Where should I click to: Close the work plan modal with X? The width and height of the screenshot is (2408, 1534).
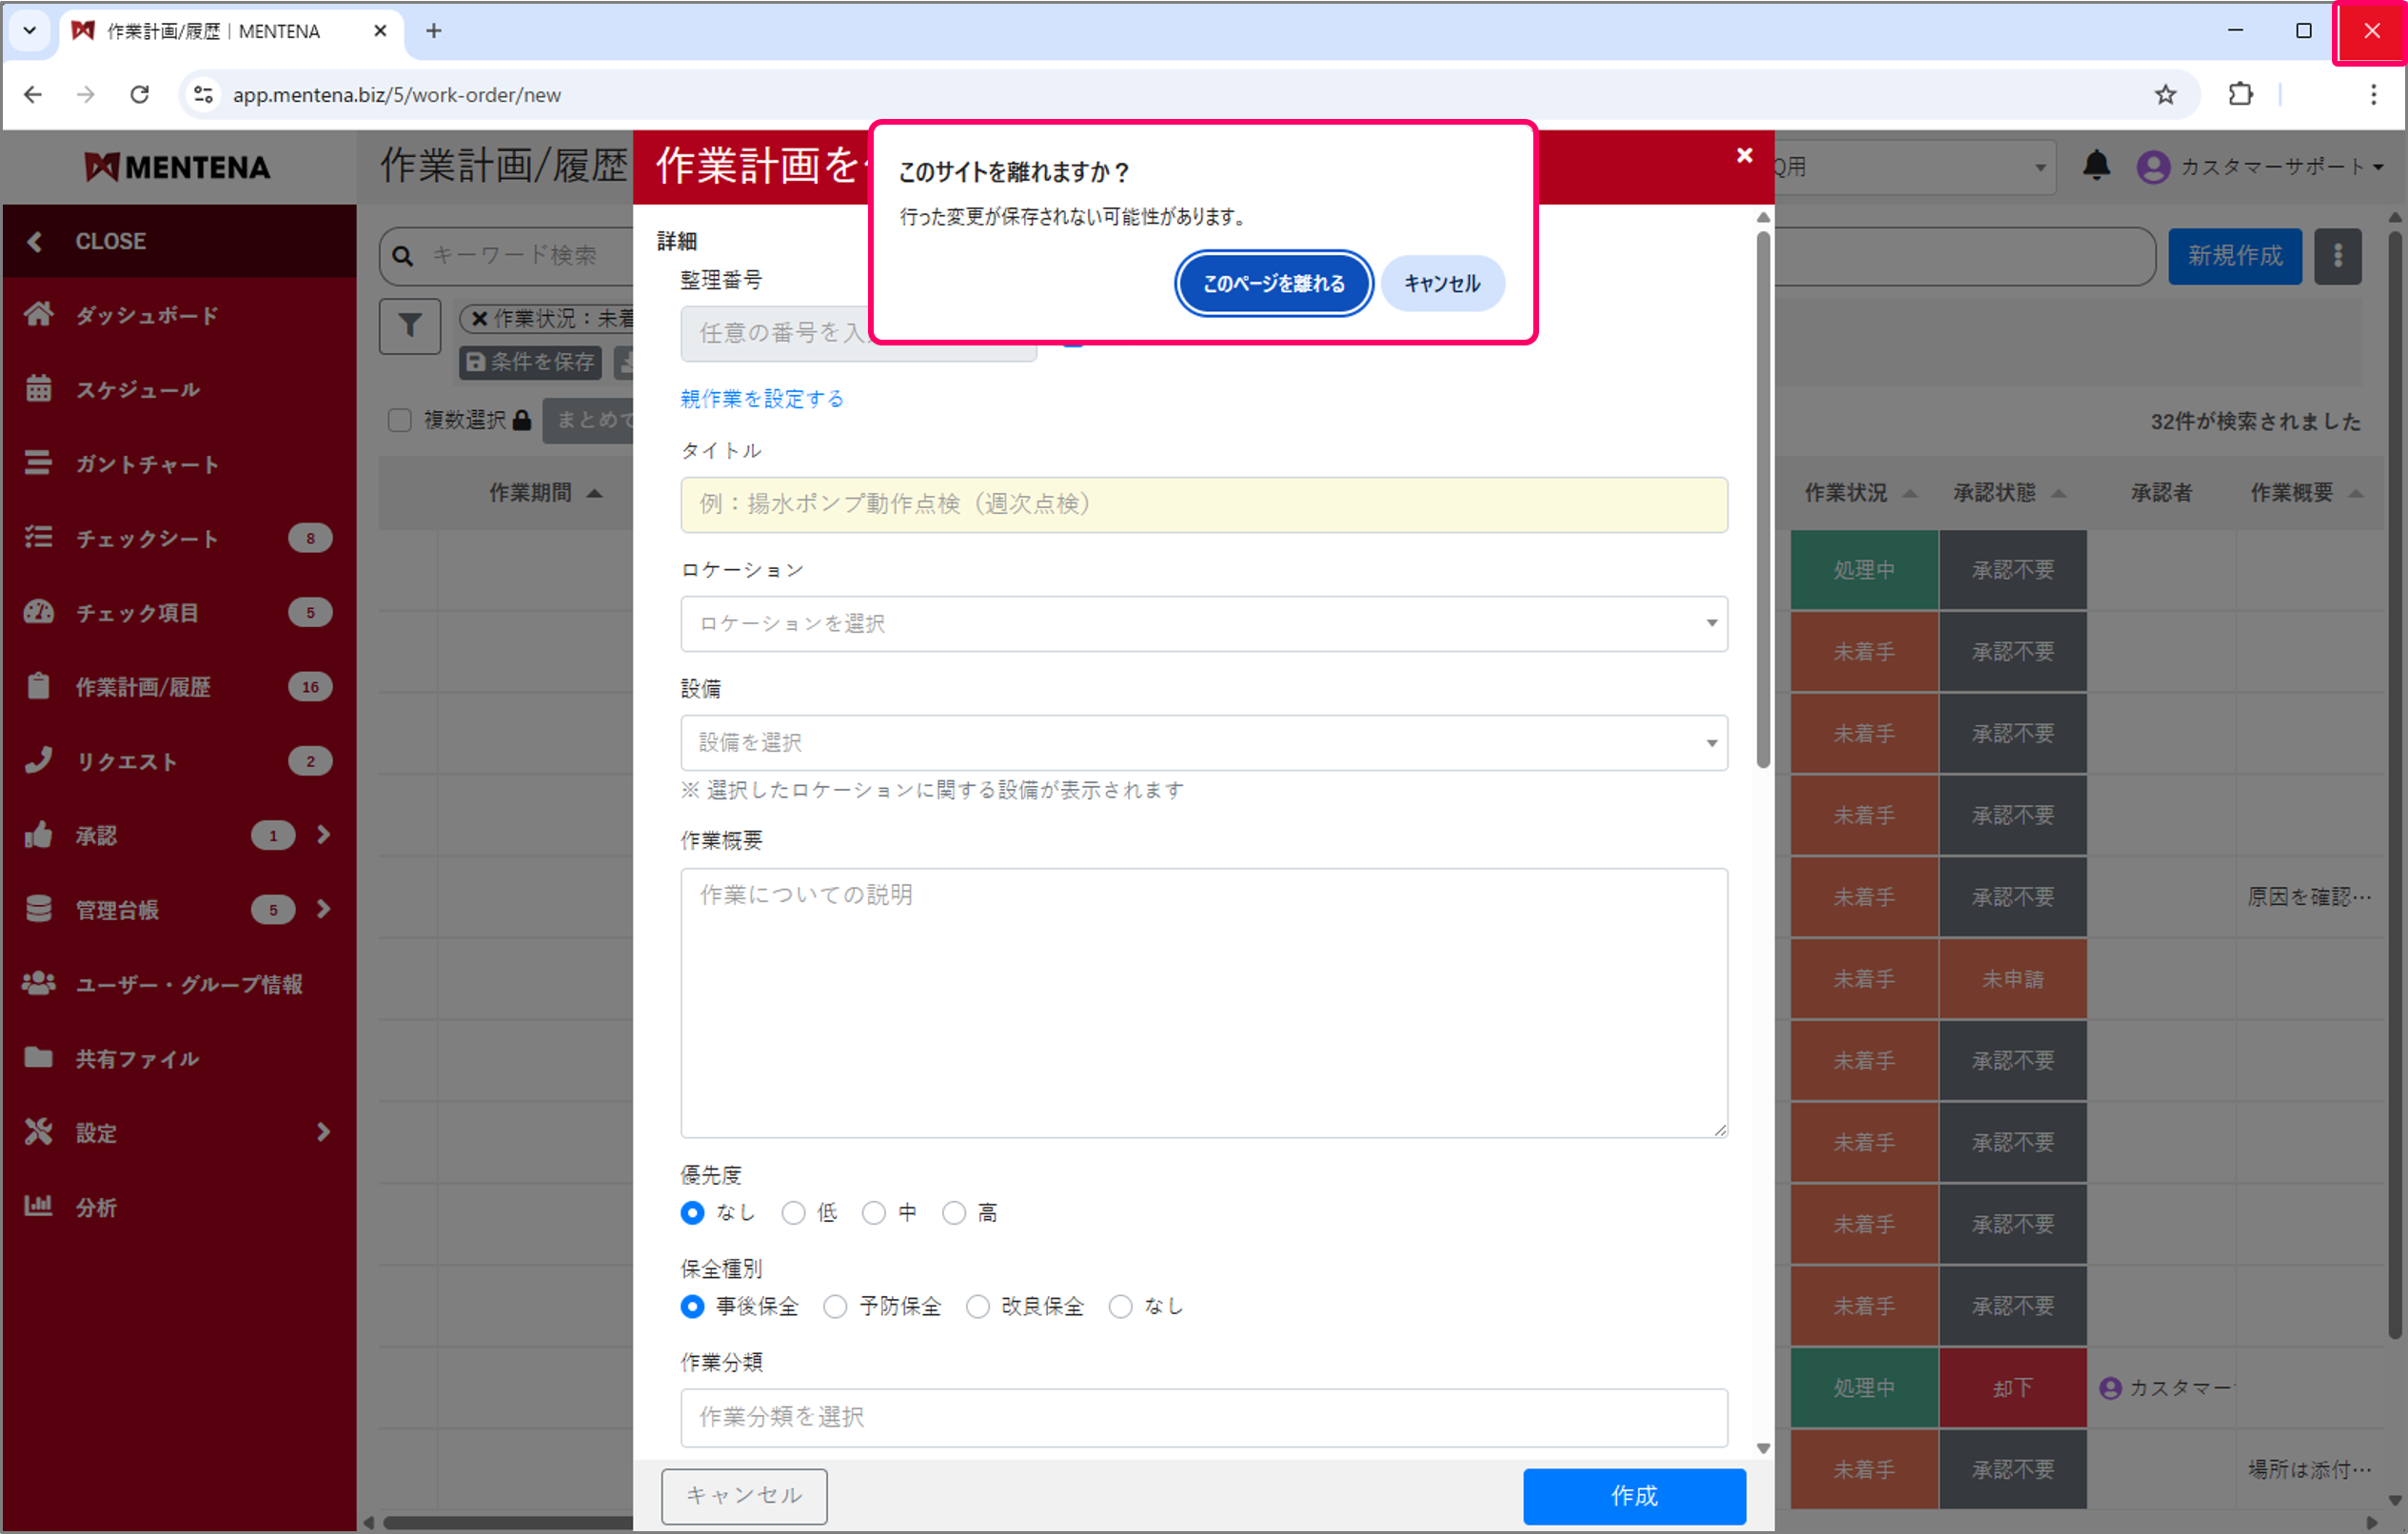coord(1744,155)
